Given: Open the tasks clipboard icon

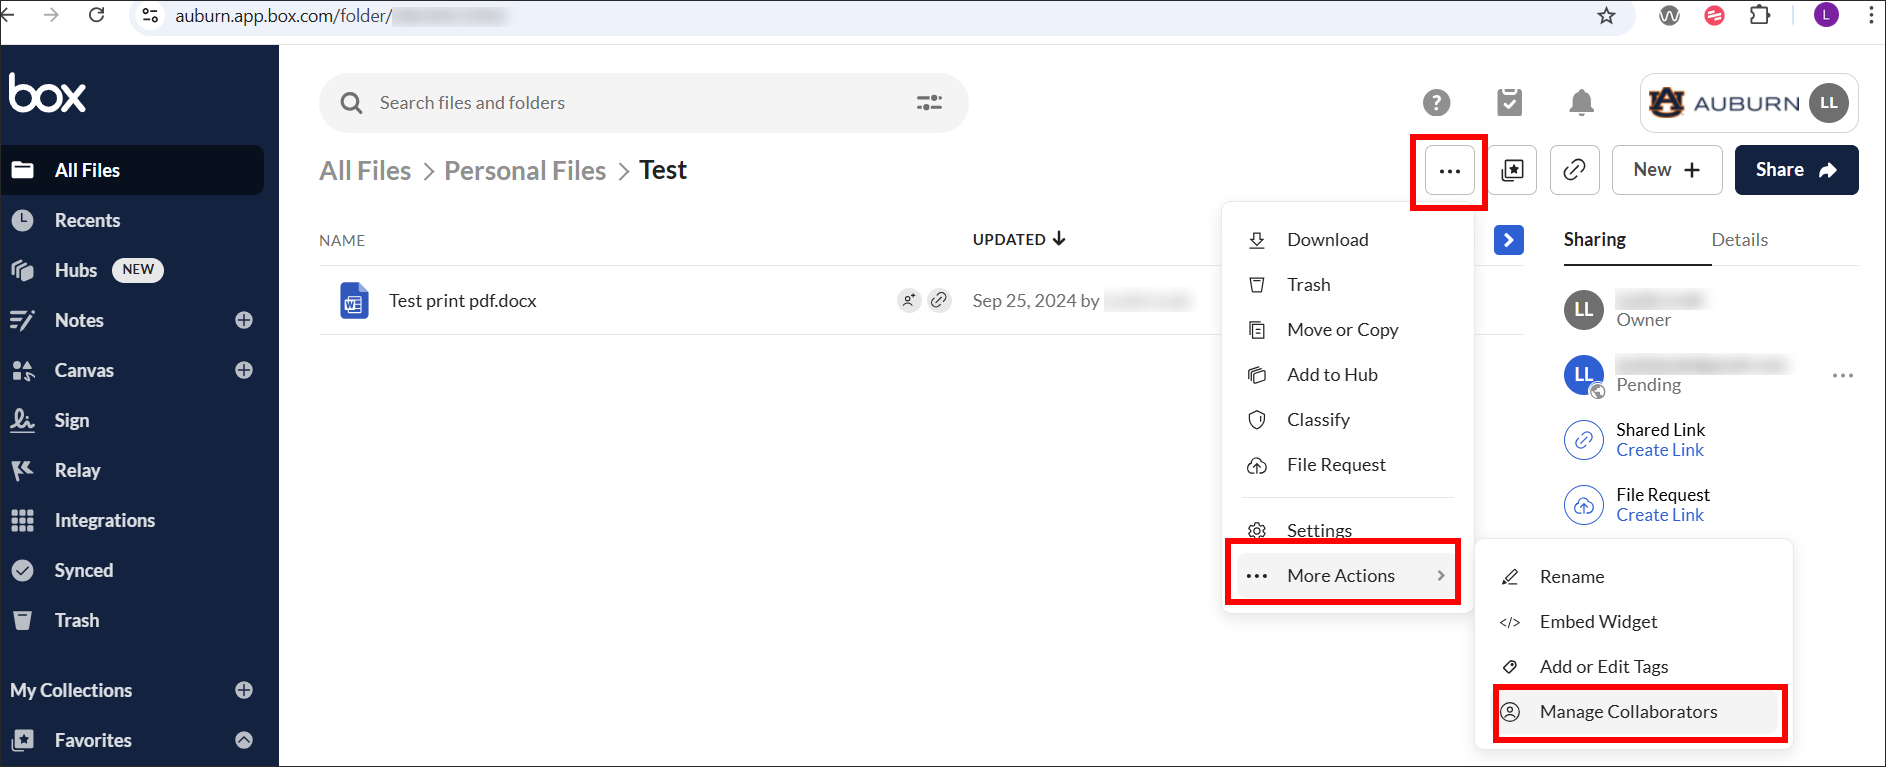Looking at the screenshot, I should click(1509, 103).
